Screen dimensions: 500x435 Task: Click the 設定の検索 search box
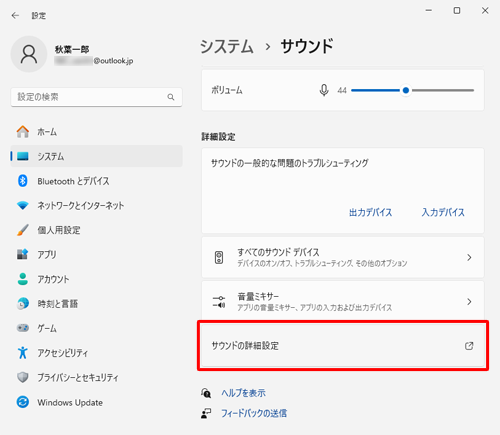(x=97, y=97)
